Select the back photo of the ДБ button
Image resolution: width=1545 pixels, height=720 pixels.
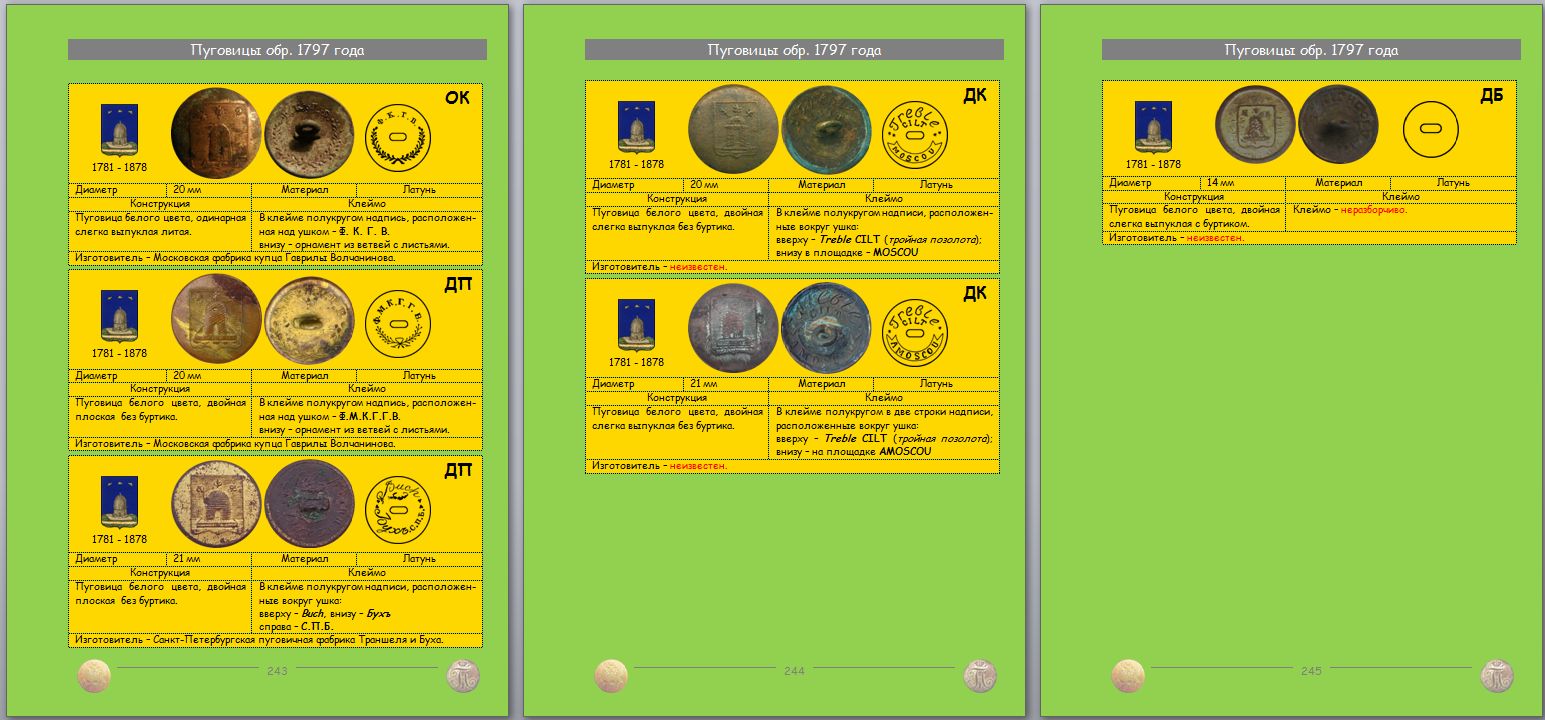1337,127
